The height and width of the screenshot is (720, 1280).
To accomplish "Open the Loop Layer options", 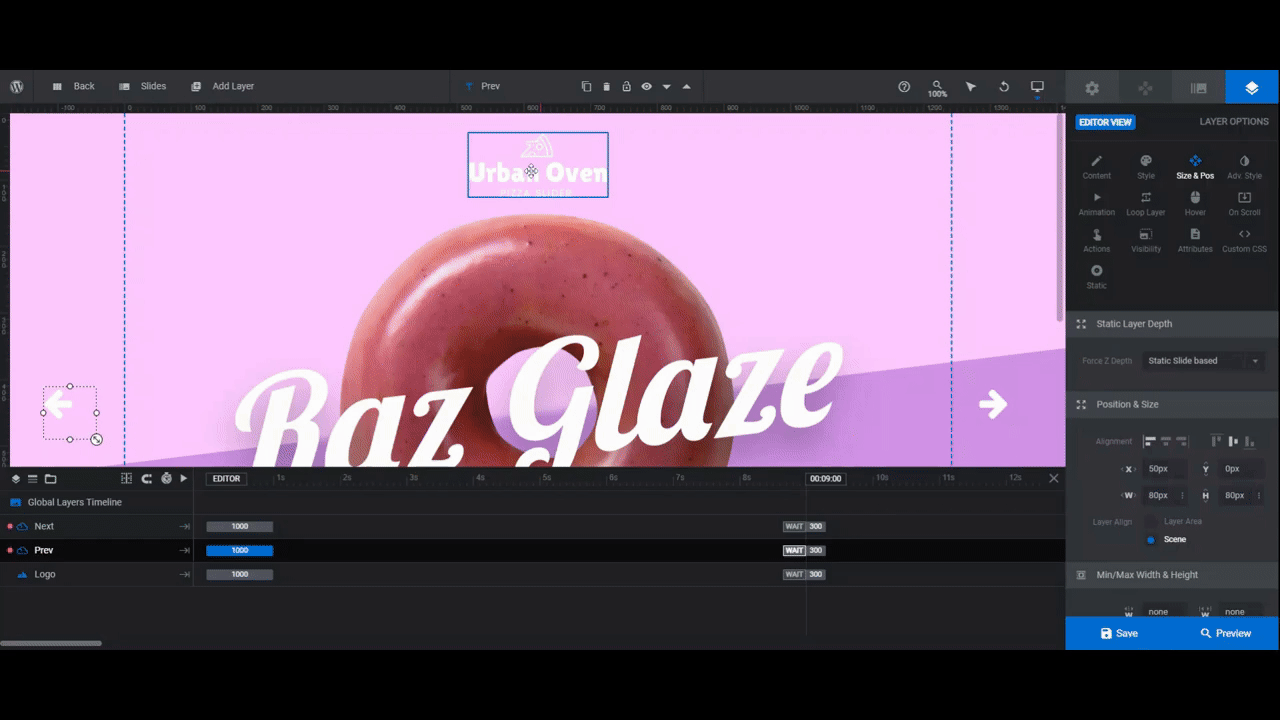I will [1146, 204].
